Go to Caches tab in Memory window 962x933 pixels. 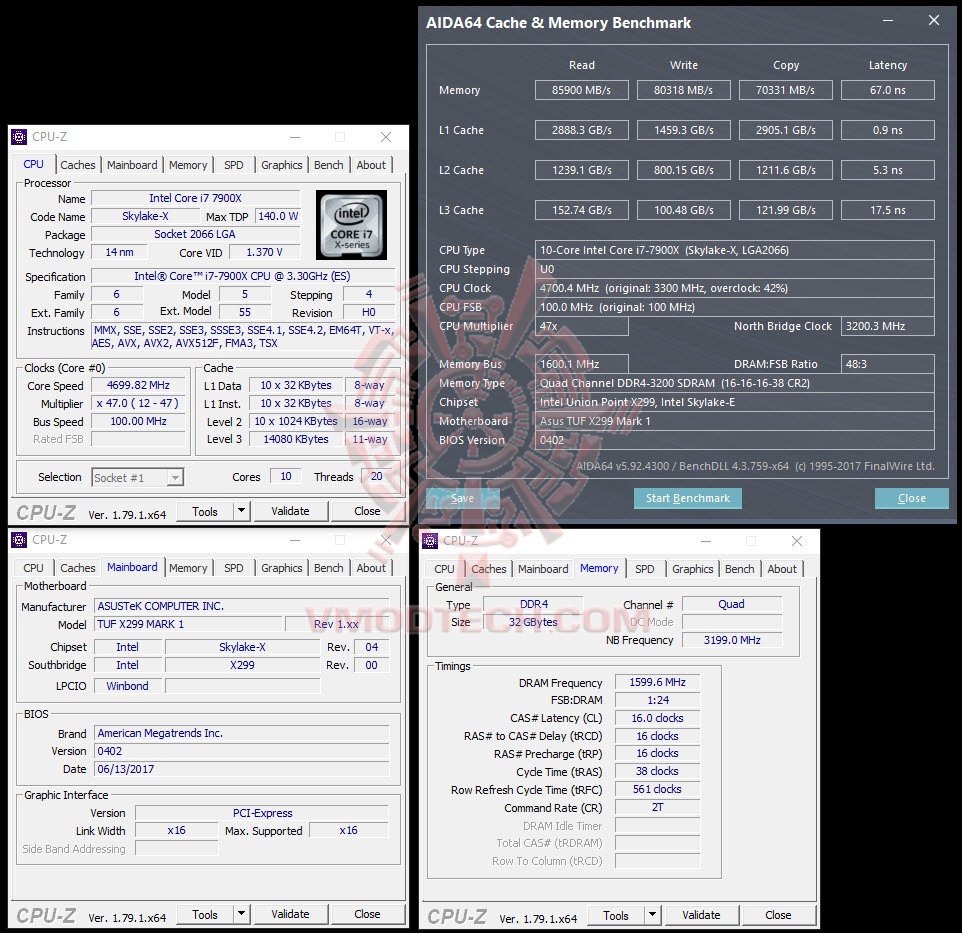click(x=489, y=569)
